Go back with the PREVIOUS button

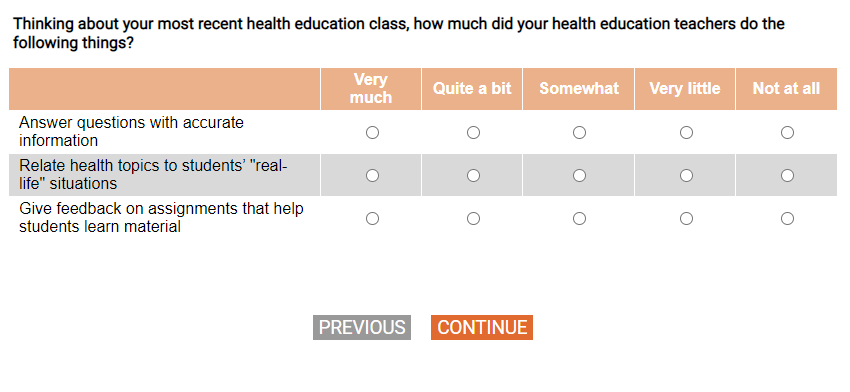tap(362, 327)
